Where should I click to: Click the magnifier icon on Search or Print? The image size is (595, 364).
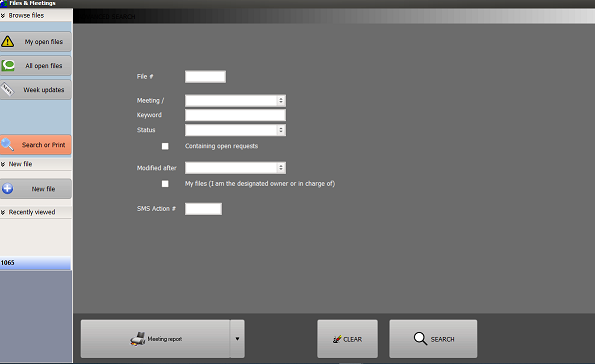[7, 145]
